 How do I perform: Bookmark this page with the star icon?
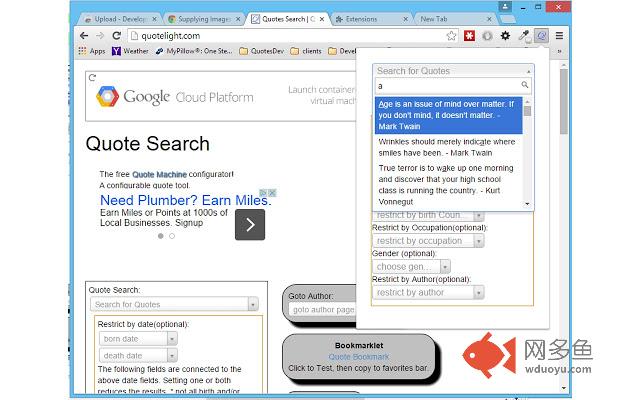[x=451, y=36]
